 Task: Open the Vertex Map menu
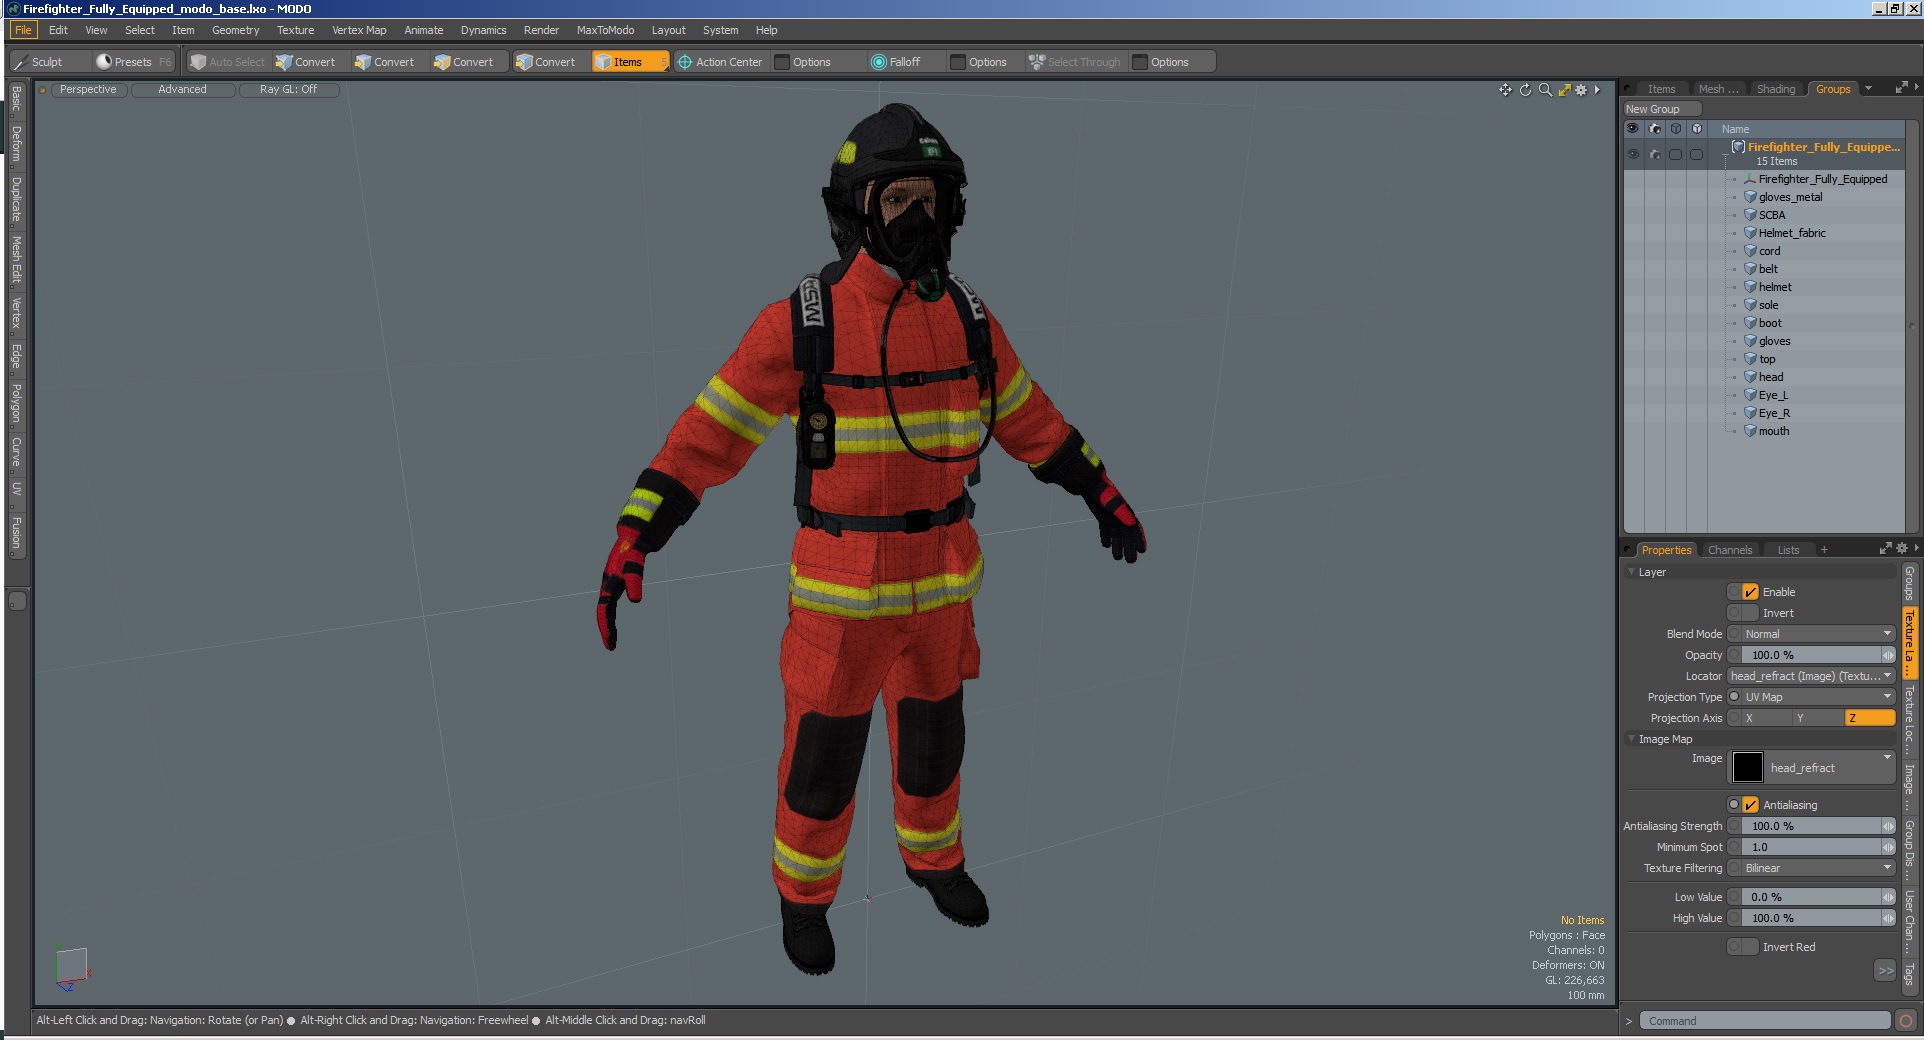359,30
